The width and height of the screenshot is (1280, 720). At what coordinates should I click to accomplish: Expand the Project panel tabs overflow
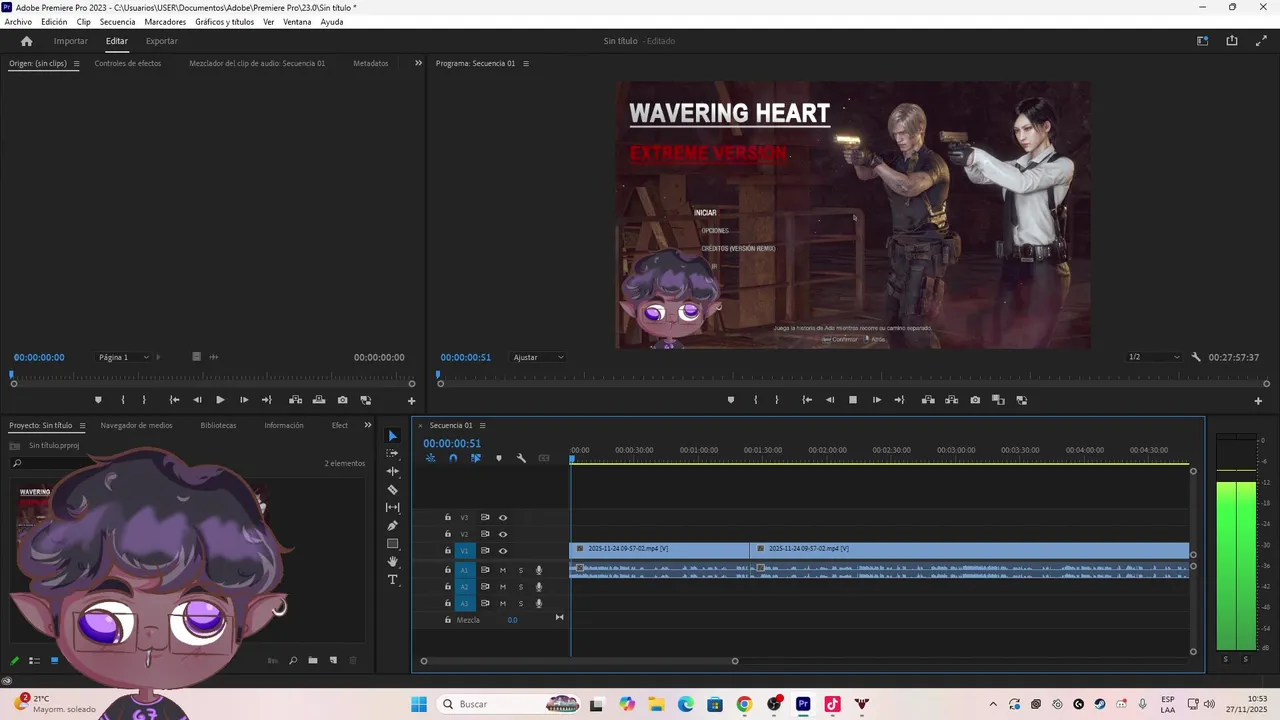367,425
